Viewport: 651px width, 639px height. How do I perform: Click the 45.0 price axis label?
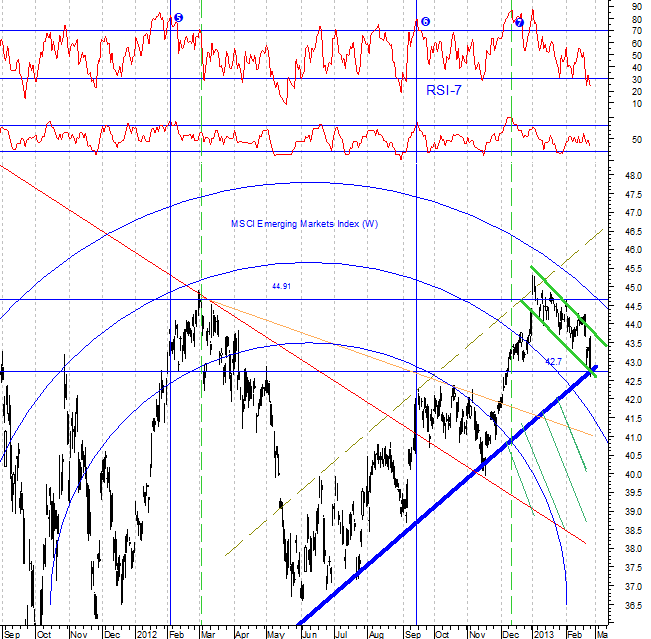633,288
